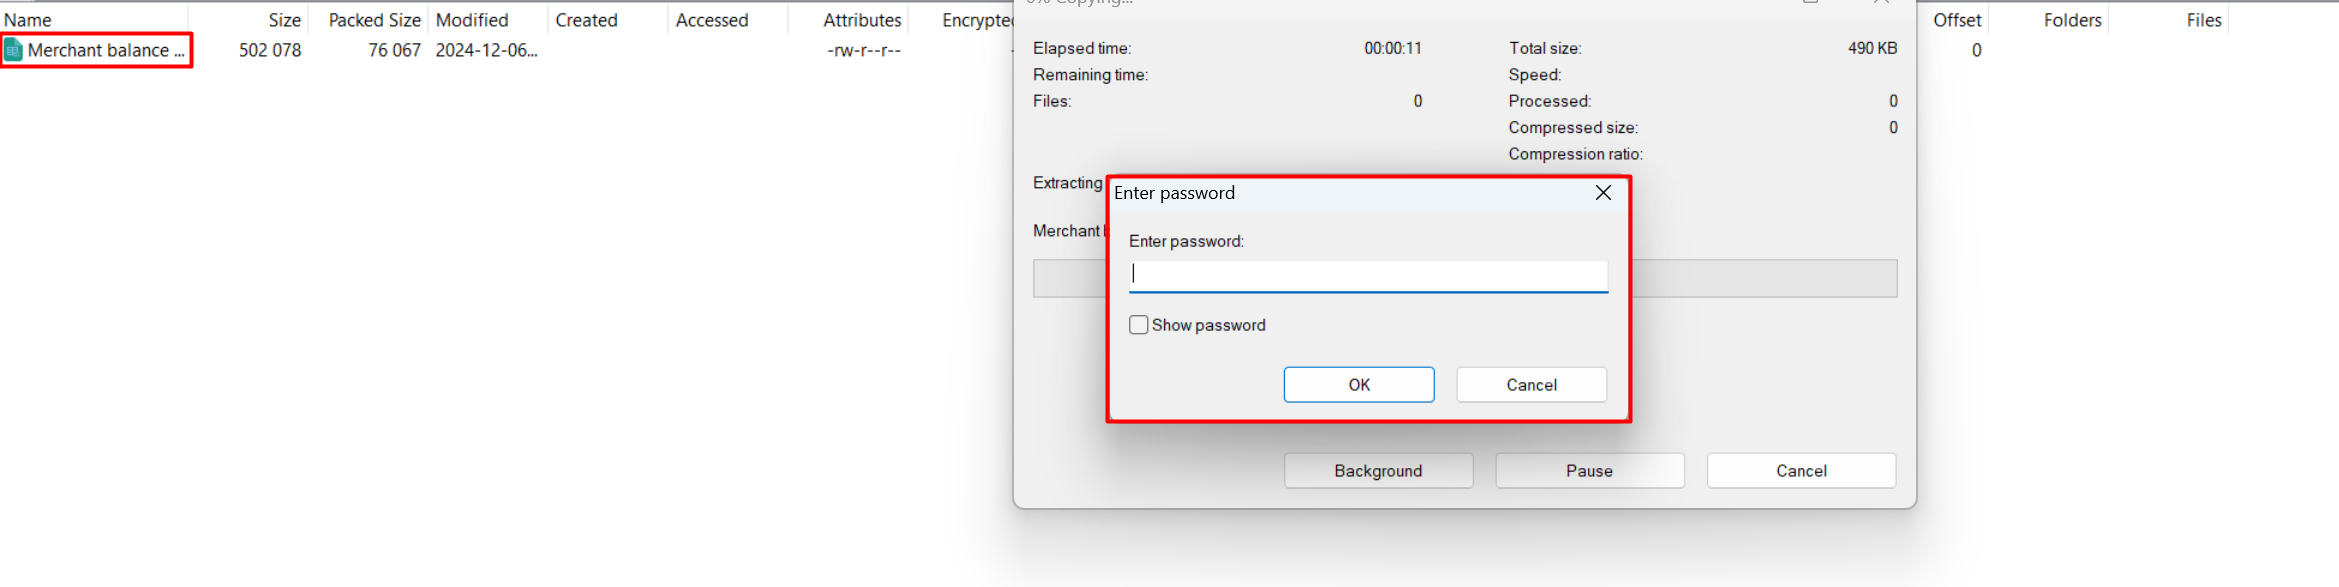Close the Enter password dialog with X

pos(1602,193)
